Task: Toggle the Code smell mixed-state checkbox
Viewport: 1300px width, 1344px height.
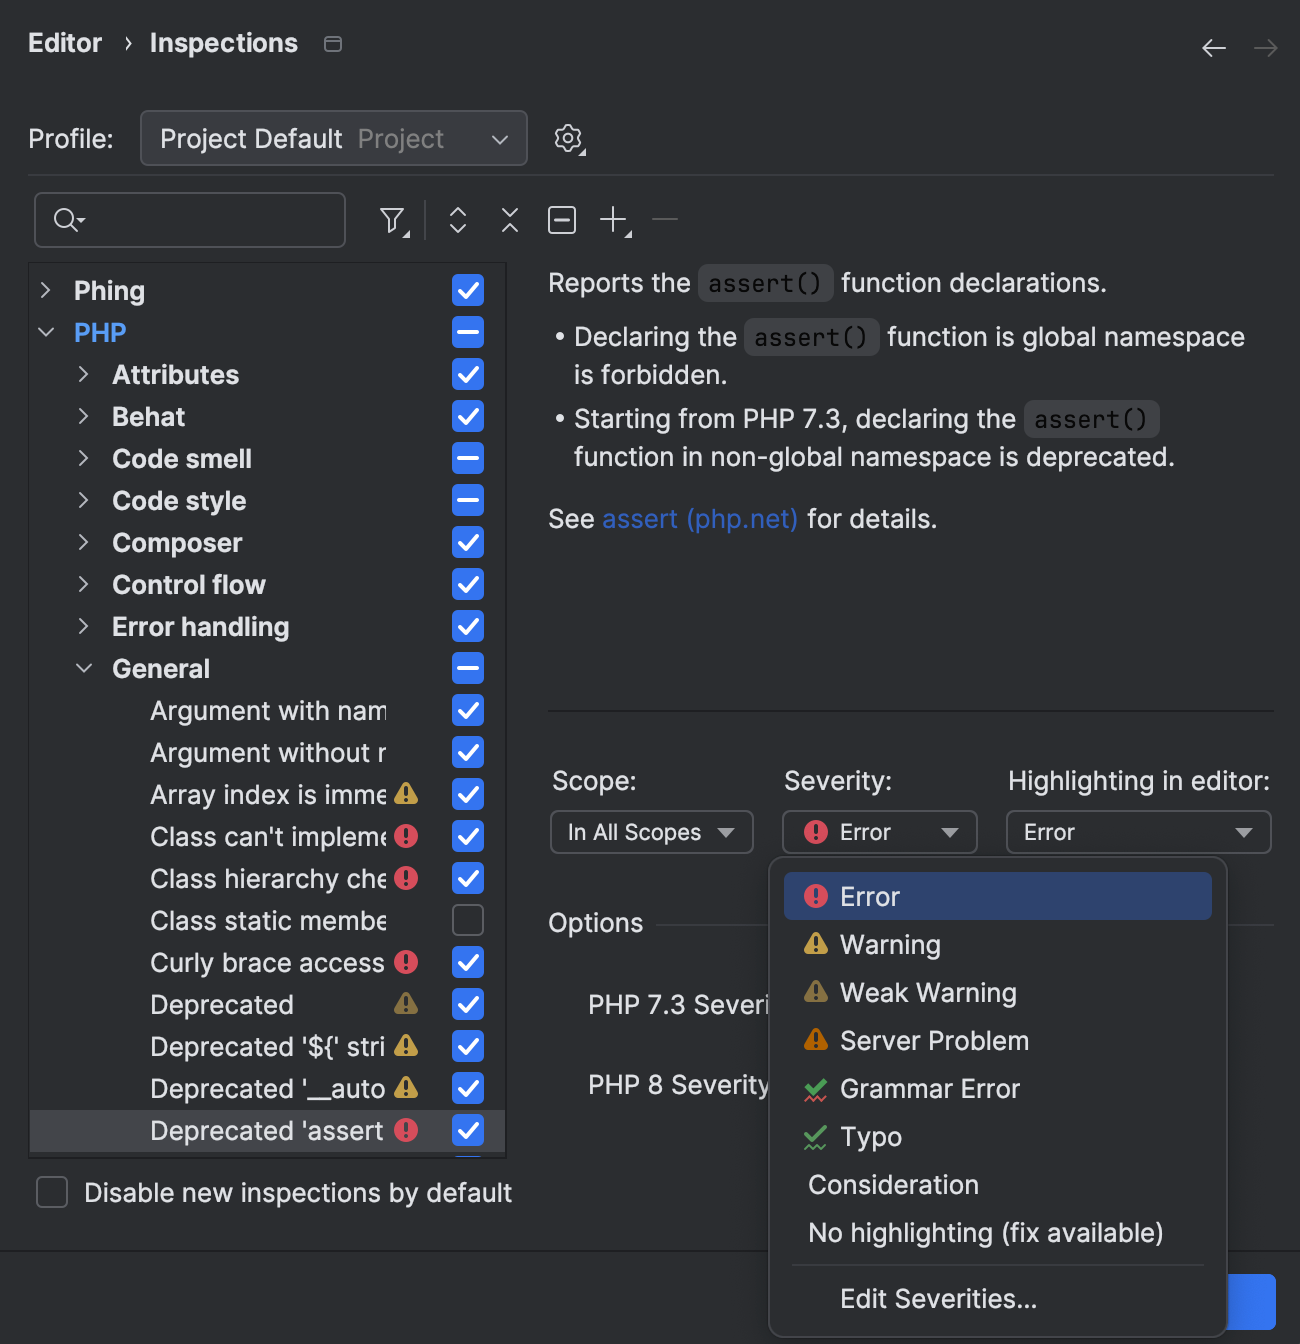Action: 468,458
